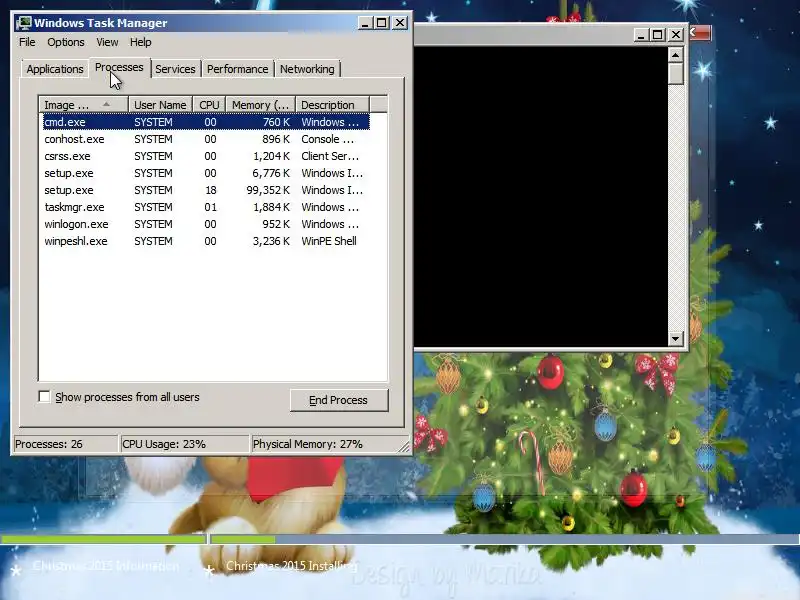The height and width of the screenshot is (600, 800).
Task: Open the Help menu
Action: pos(140,42)
